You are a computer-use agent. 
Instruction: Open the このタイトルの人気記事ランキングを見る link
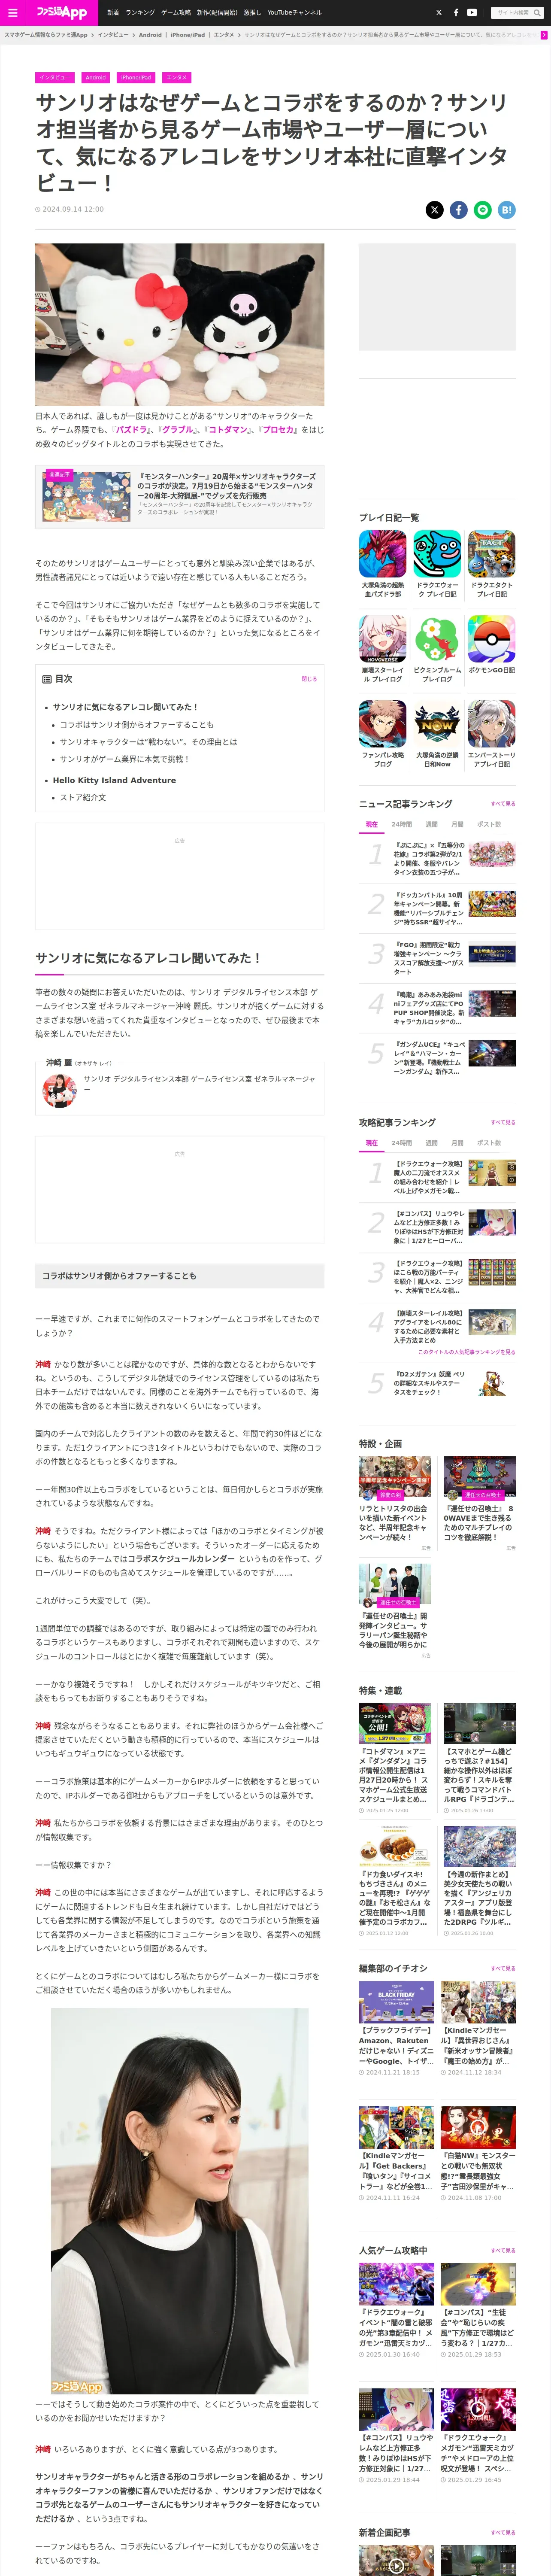click(467, 1351)
